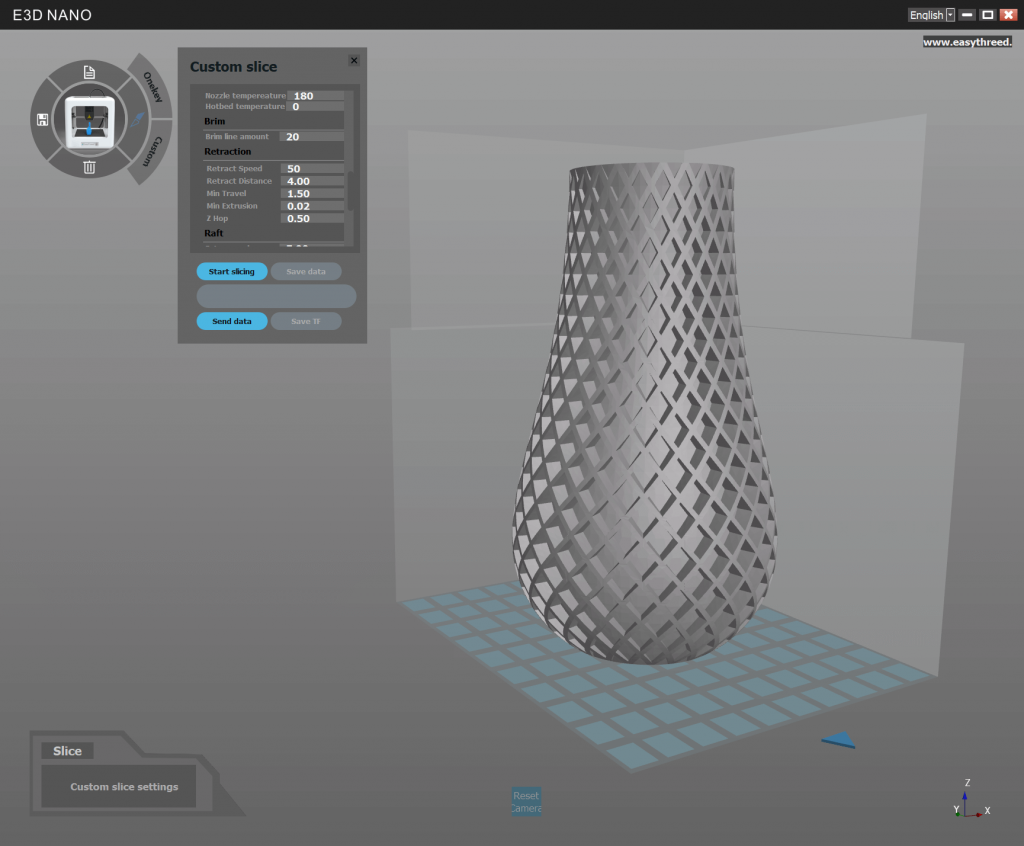Screen dimensions: 1024x846
Task: Click the blue arrow marker near the build plate
Action: click(838, 740)
